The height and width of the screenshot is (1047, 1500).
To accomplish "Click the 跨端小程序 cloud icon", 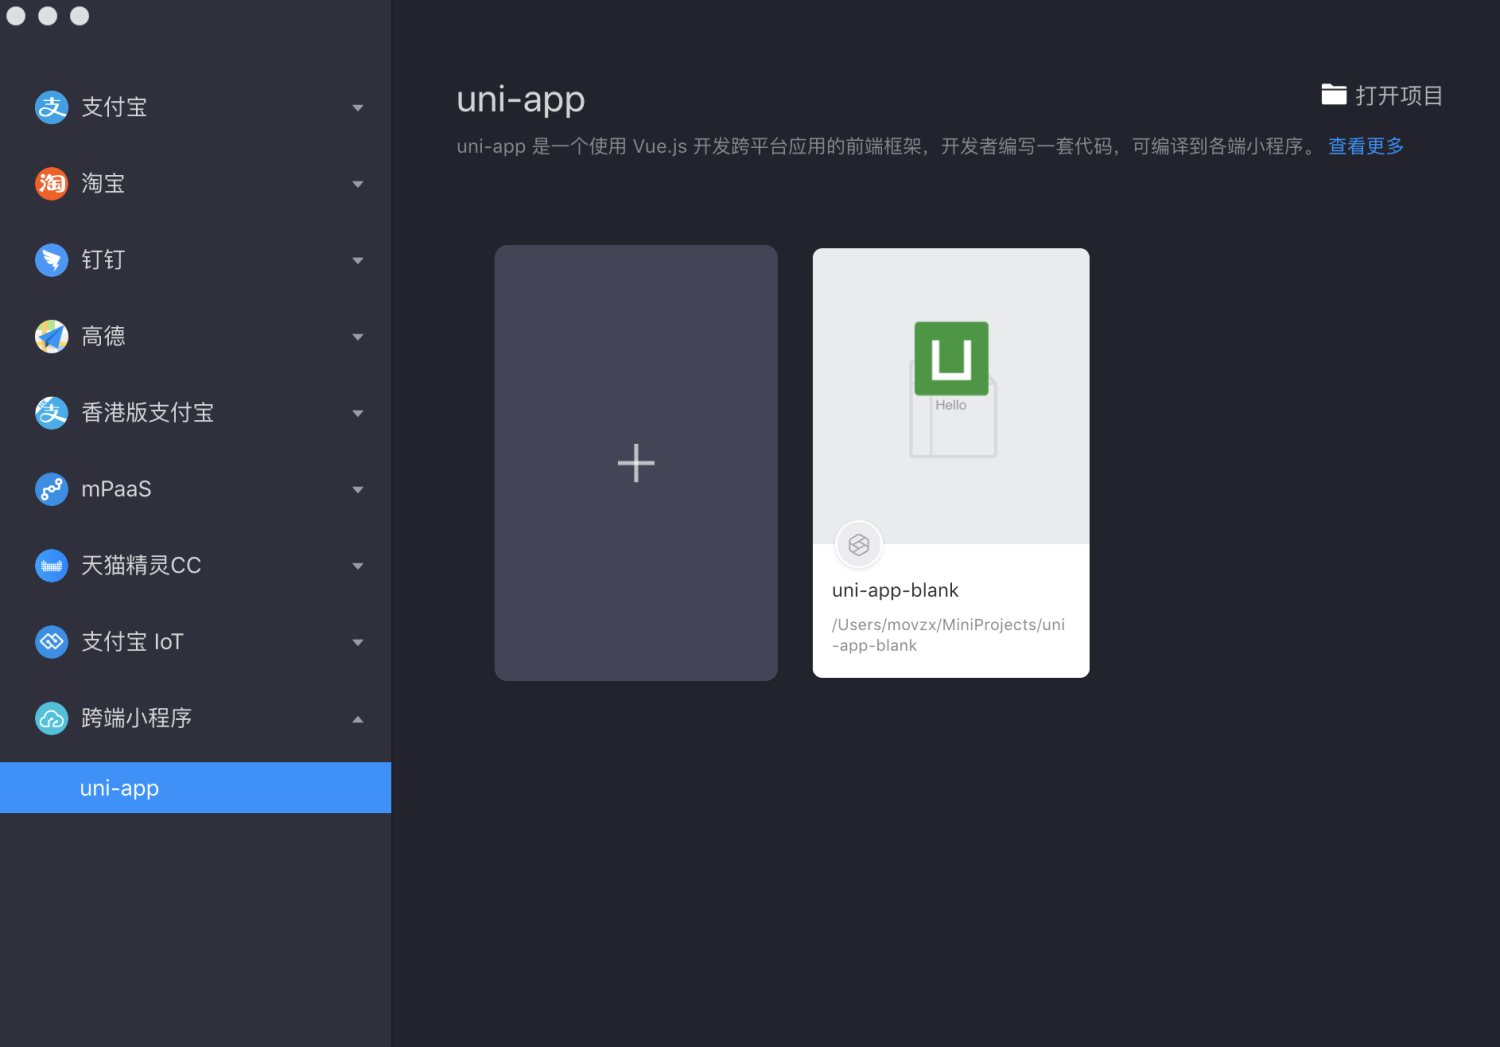I will 51,718.
